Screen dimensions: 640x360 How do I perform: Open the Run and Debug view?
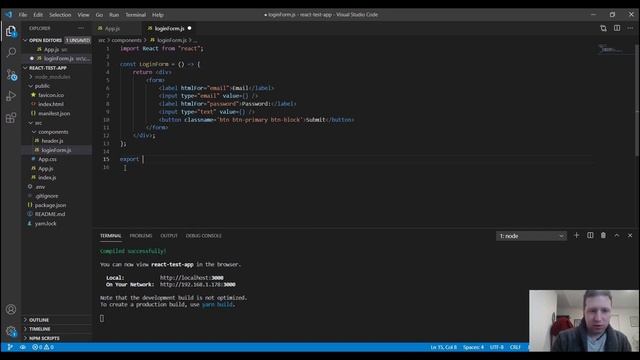click(11, 96)
